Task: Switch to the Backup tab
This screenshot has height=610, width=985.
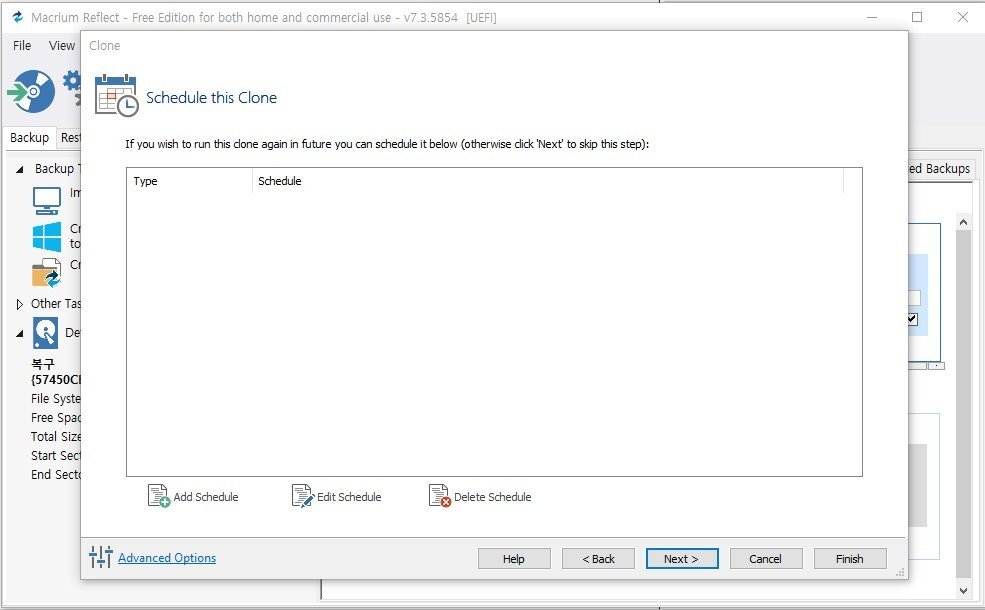Action: pos(30,138)
